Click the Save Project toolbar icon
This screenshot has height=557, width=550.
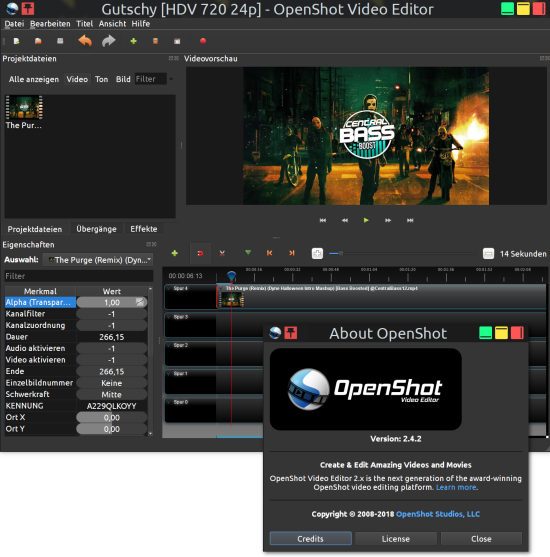pos(60,41)
